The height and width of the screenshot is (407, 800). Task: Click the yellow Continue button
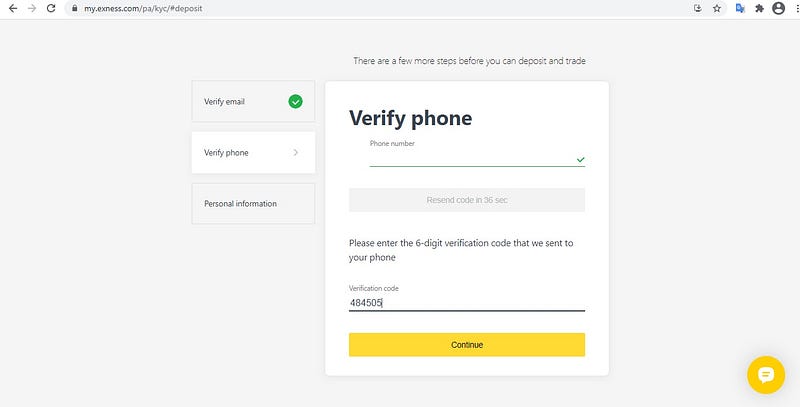click(x=467, y=345)
